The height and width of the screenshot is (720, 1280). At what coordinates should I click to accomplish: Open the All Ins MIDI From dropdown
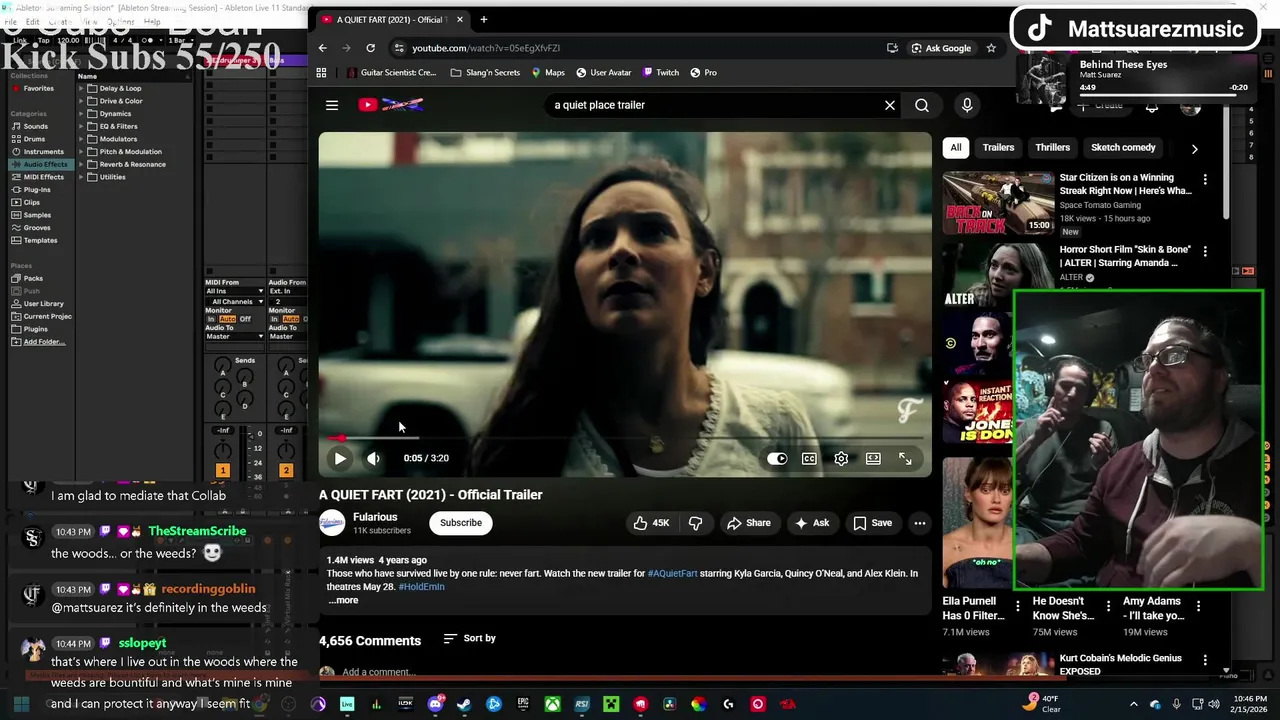tap(235, 292)
